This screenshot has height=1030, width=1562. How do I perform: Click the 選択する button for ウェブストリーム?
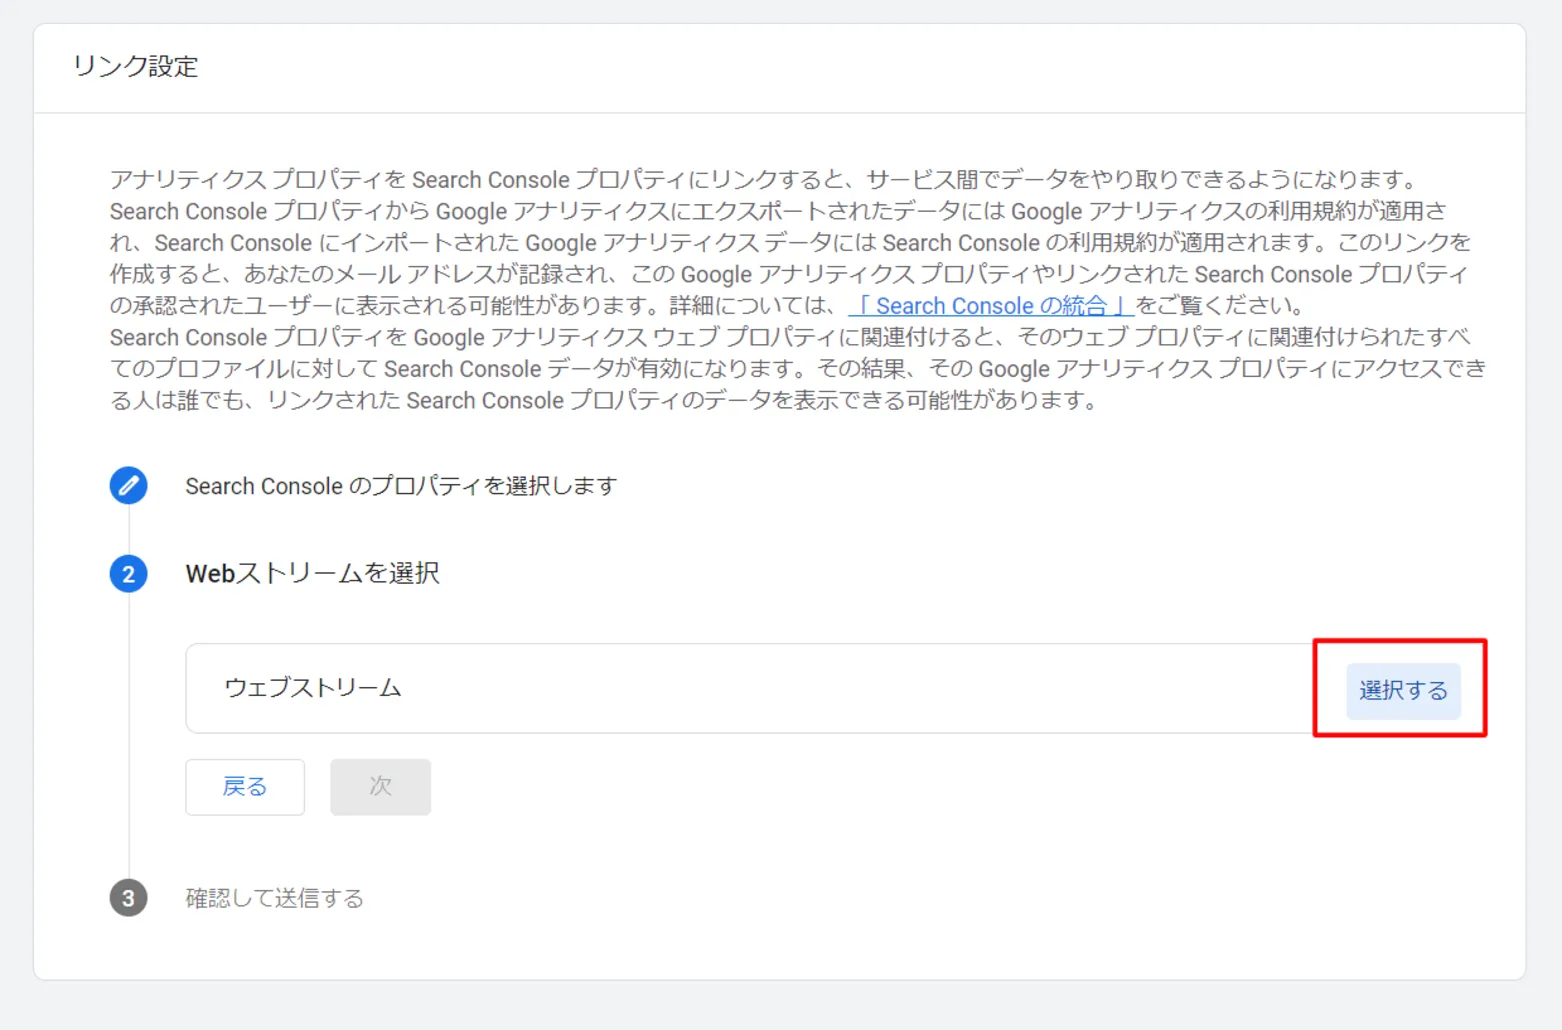click(x=1403, y=691)
